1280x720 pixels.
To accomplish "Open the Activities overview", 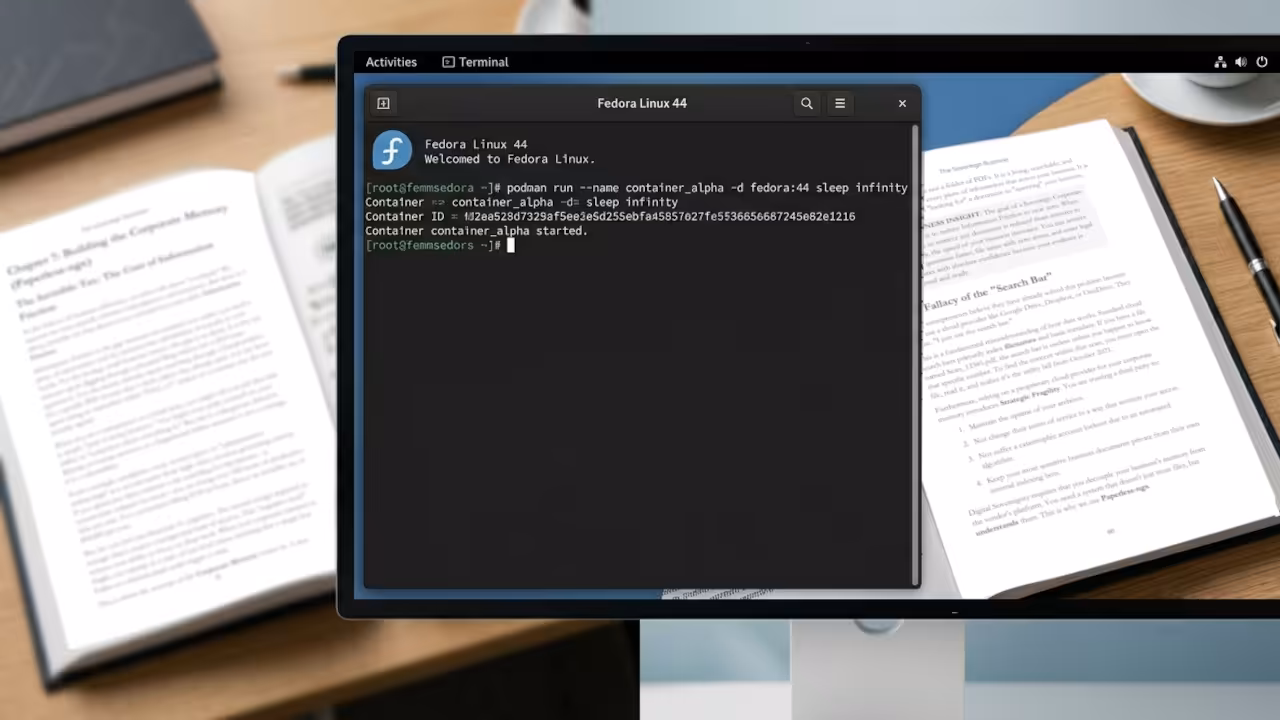I will [391, 62].
